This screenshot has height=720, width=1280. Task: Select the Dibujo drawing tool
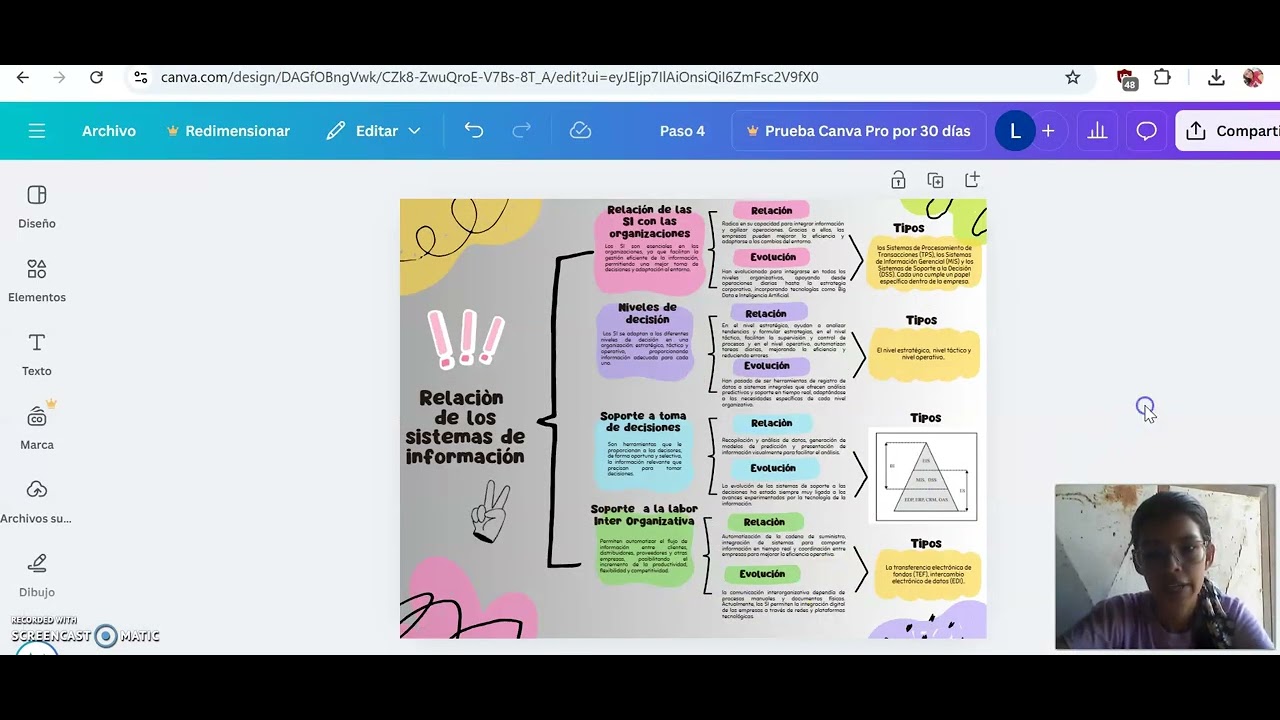pyautogui.click(x=37, y=576)
